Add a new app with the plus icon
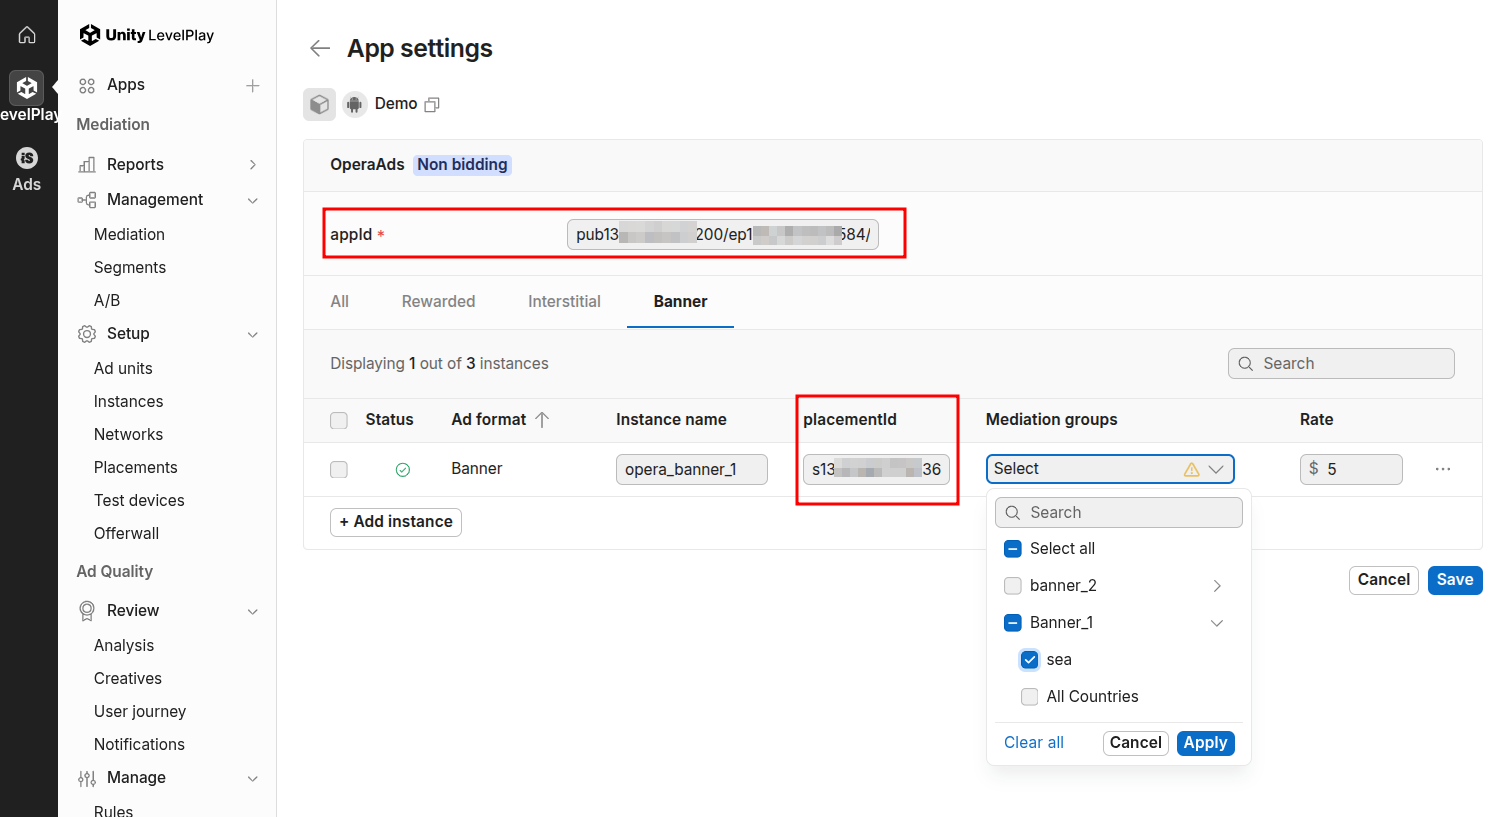 click(253, 86)
